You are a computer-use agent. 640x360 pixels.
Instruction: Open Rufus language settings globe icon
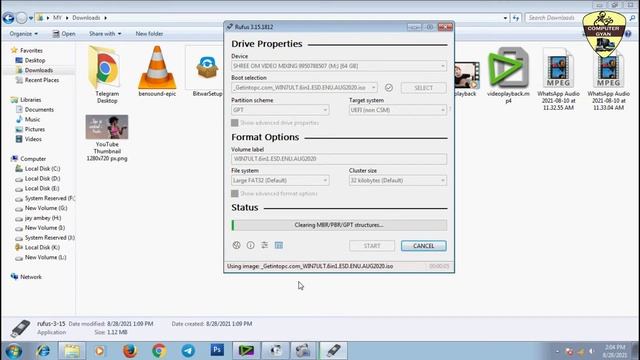[x=236, y=245]
